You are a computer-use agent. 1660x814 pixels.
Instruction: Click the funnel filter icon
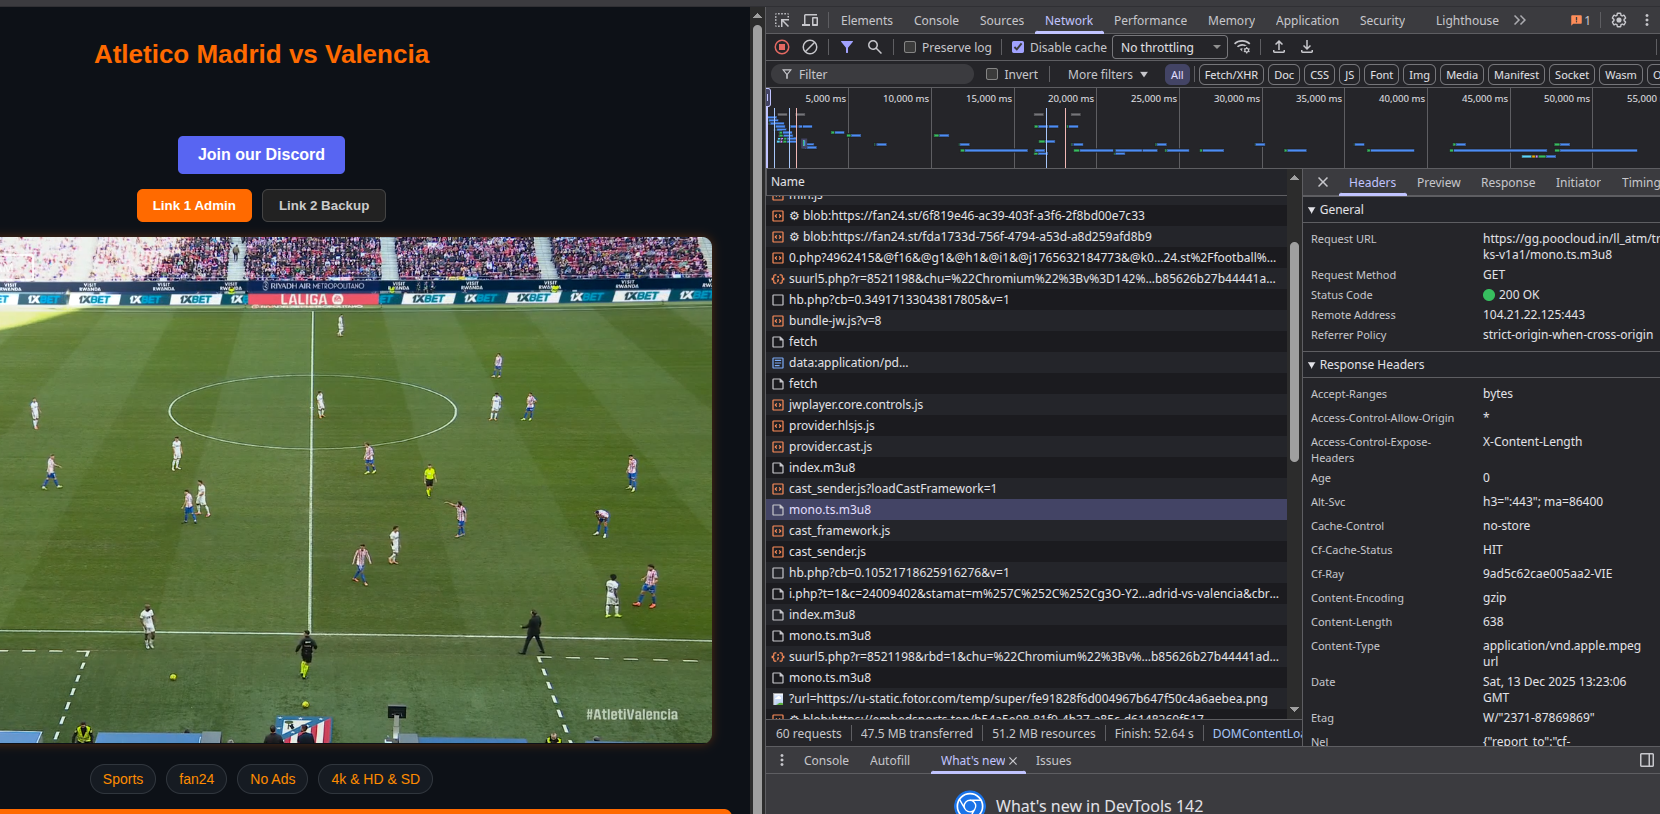pyautogui.click(x=847, y=47)
